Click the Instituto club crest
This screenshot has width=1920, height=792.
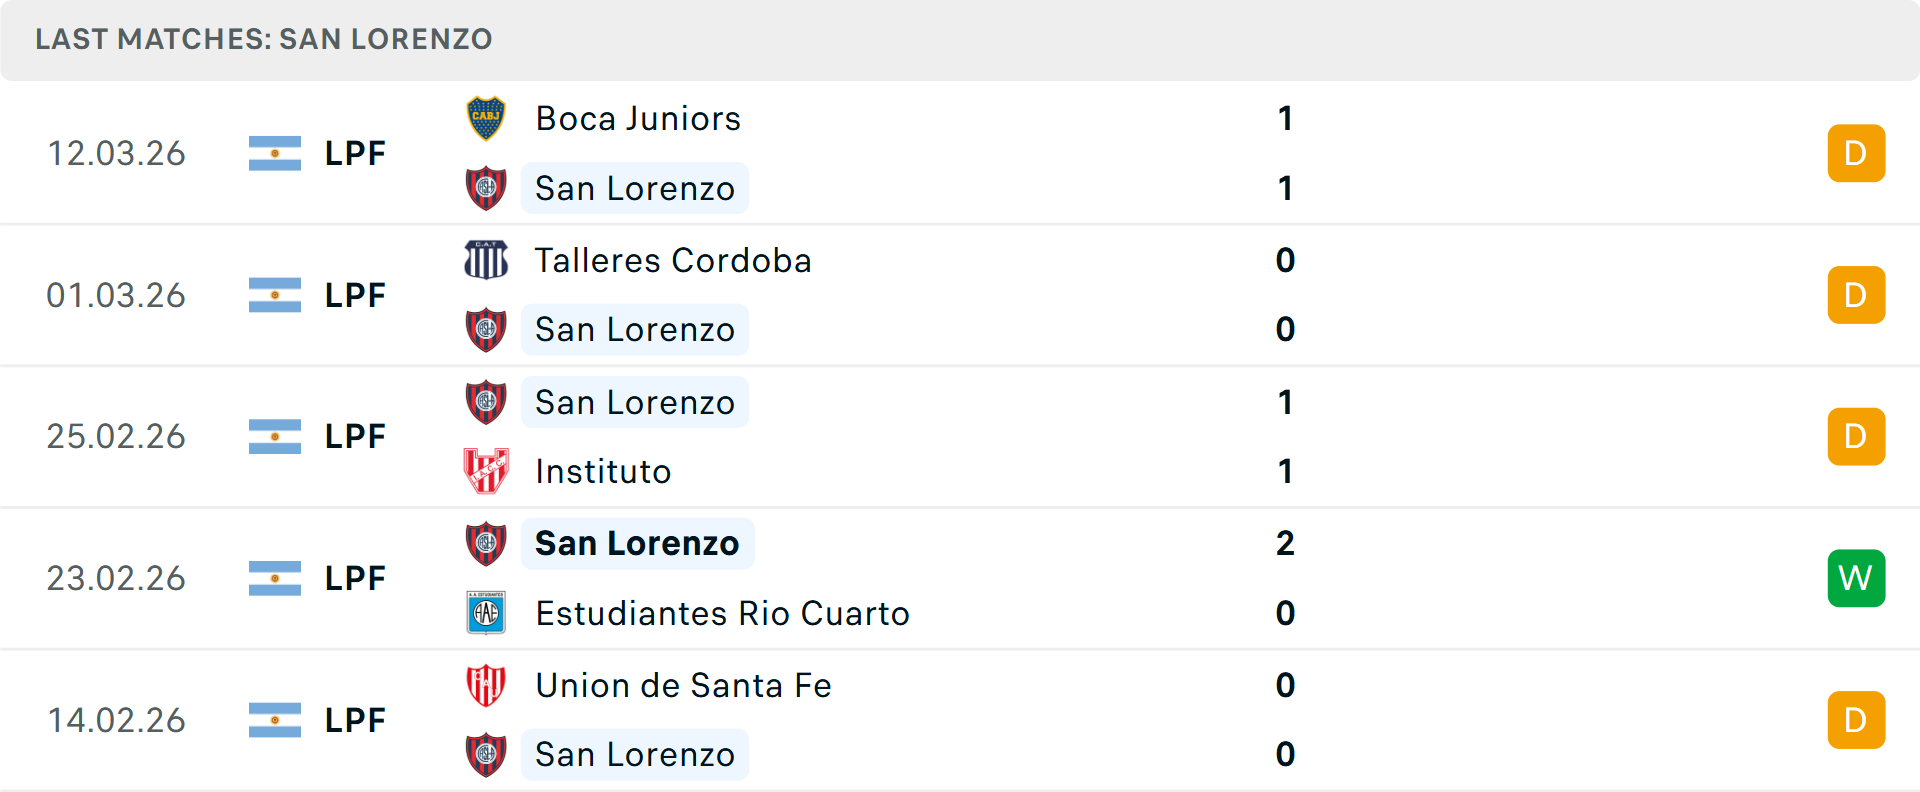point(486,471)
